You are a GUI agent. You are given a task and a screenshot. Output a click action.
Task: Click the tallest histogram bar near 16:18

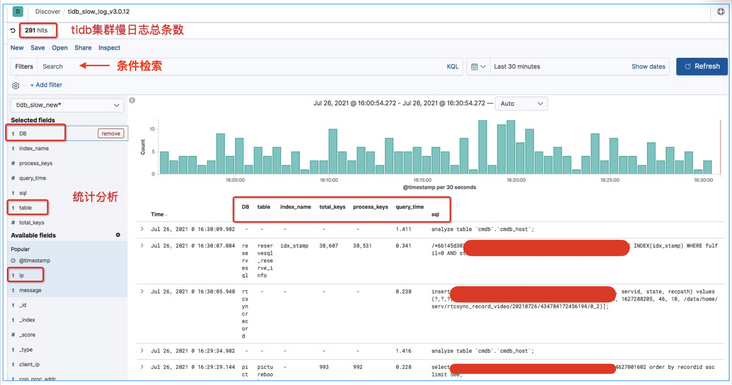483,147
